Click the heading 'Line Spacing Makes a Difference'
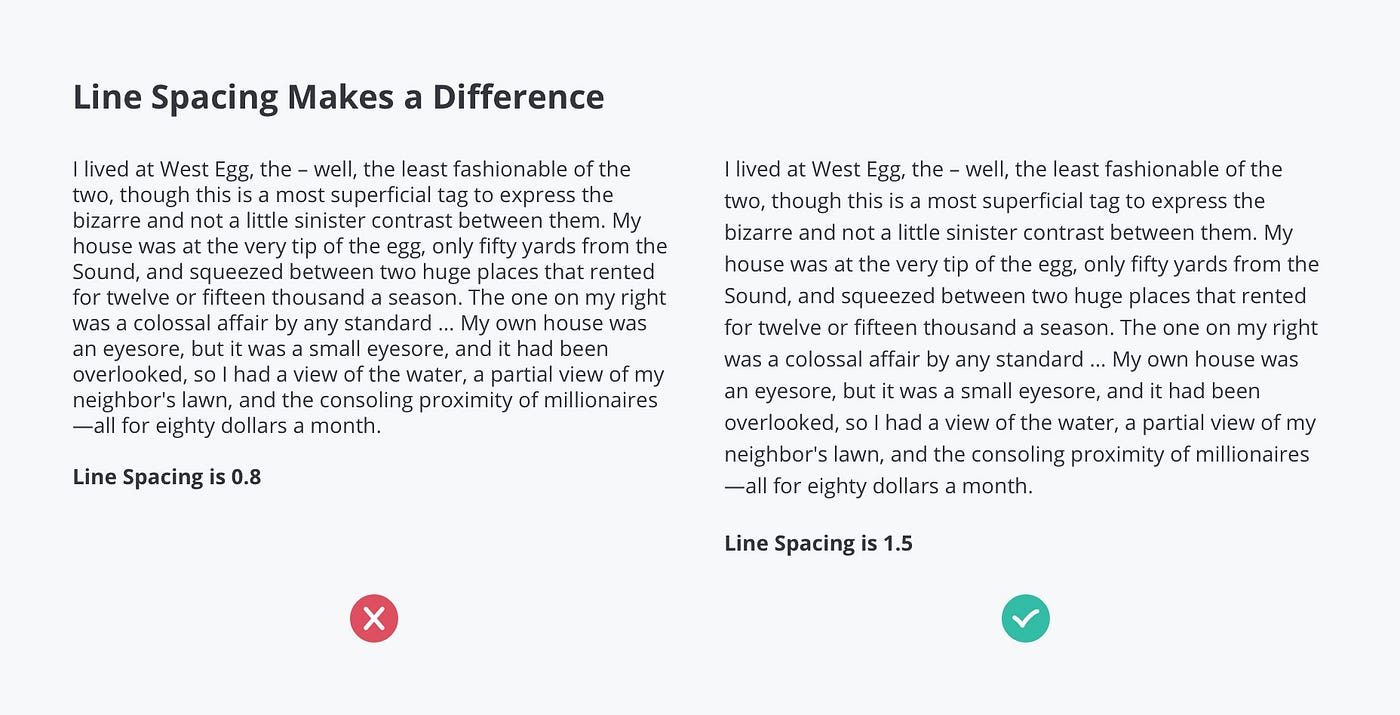 pyautogui.click(x=339, y=98)
